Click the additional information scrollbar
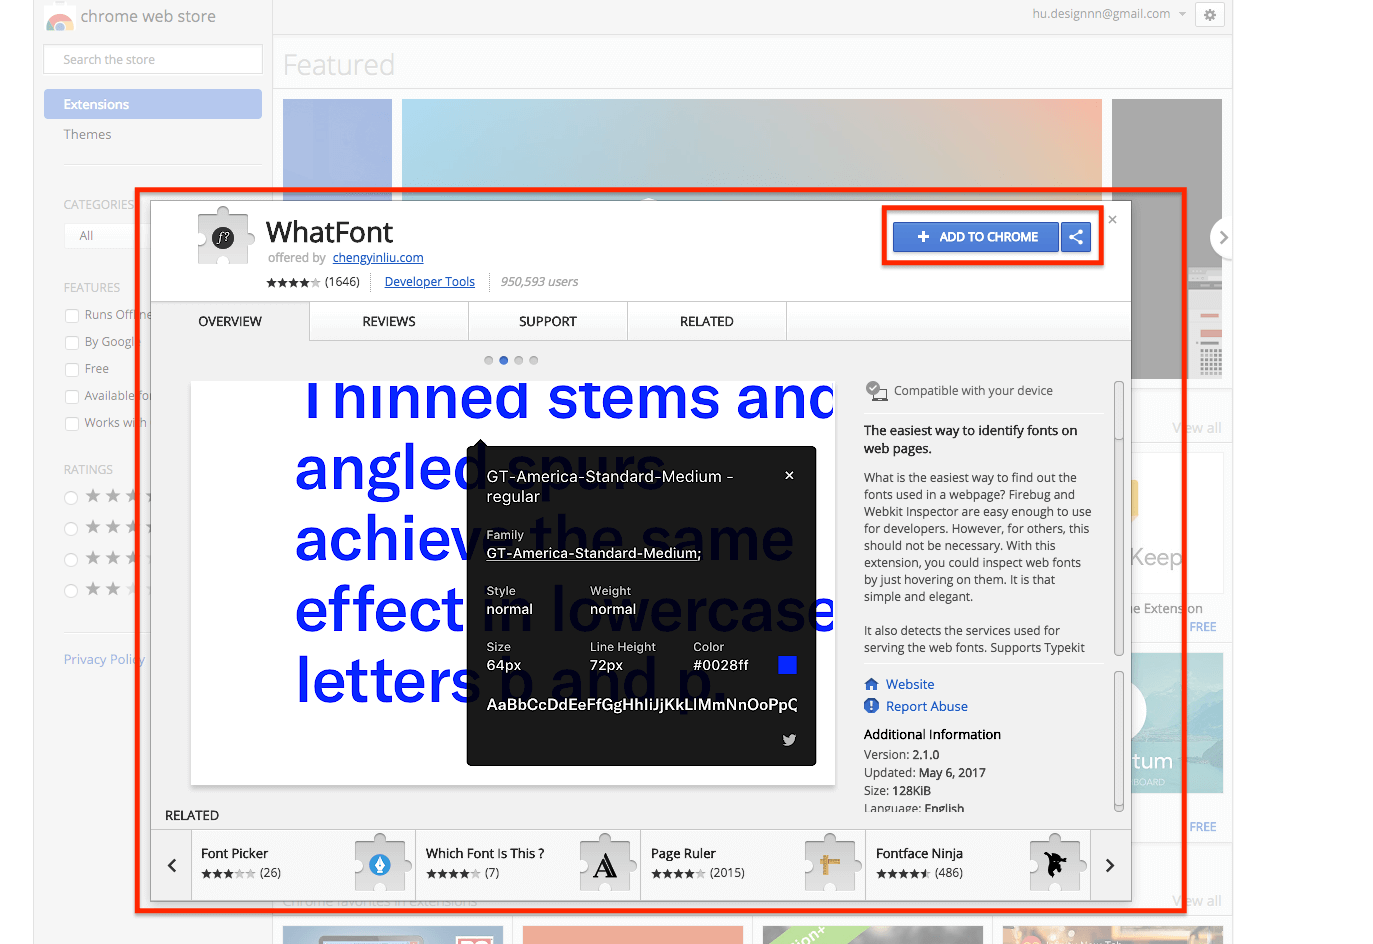The width and height of the screenshot is (1373, 944). pos(1119,740)
